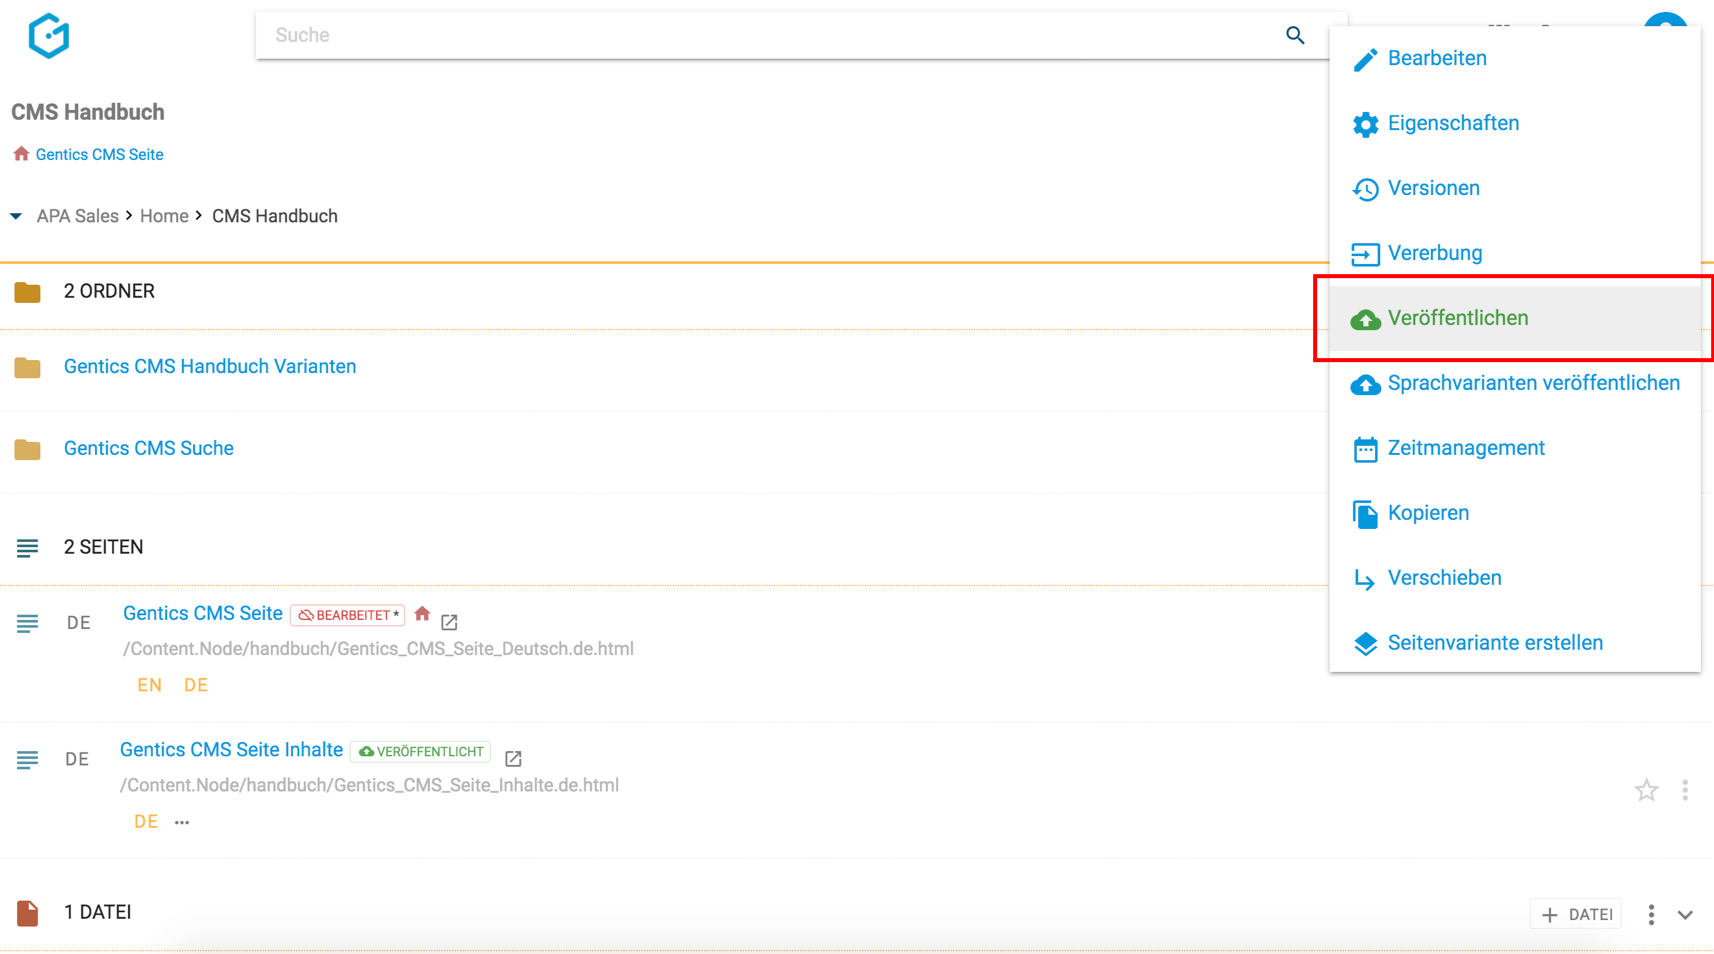Click folder icon of Gentics CMS Suche
This screenshot has width=1714, height=954.
tap(27, 449)
